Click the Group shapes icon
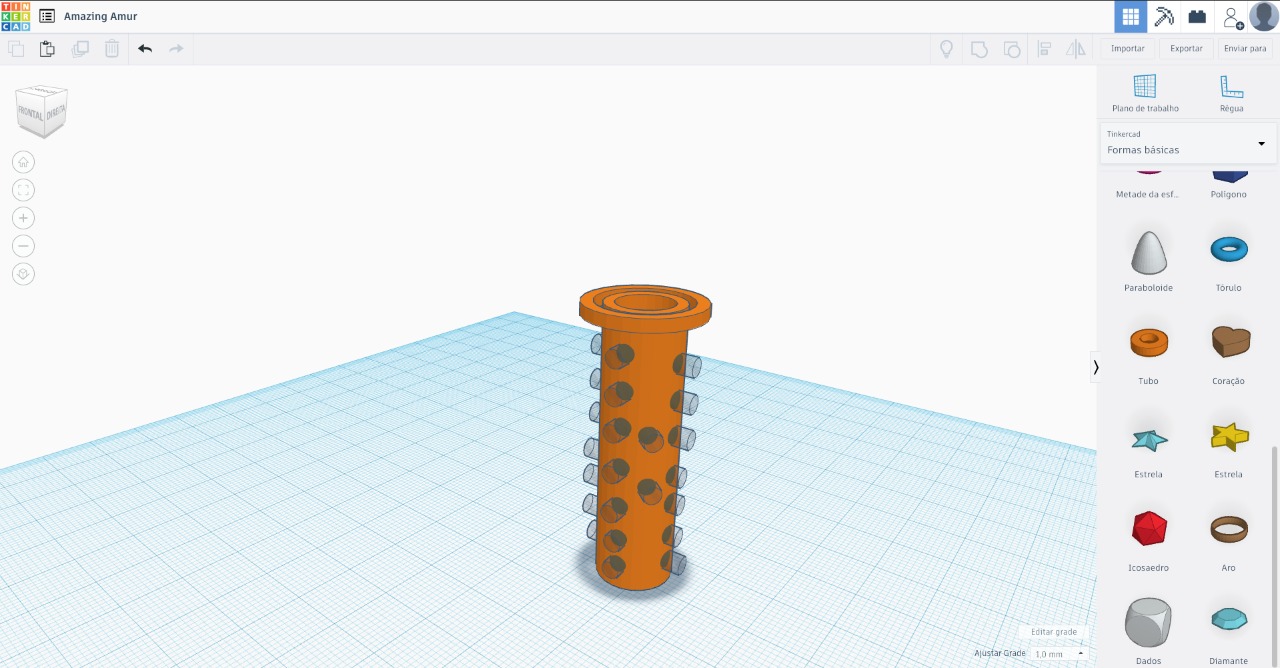 coord(979,48)
